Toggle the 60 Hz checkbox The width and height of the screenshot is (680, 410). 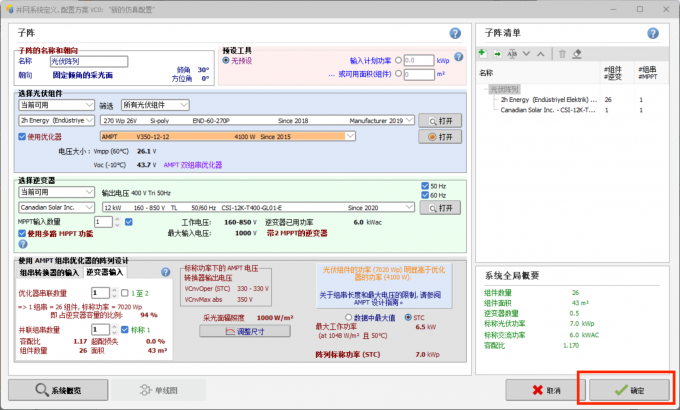[x=425, y=195]
